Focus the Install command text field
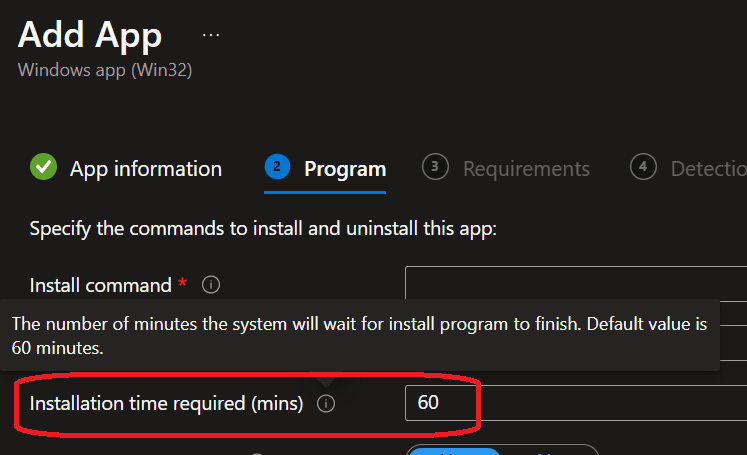 [575, 285]
